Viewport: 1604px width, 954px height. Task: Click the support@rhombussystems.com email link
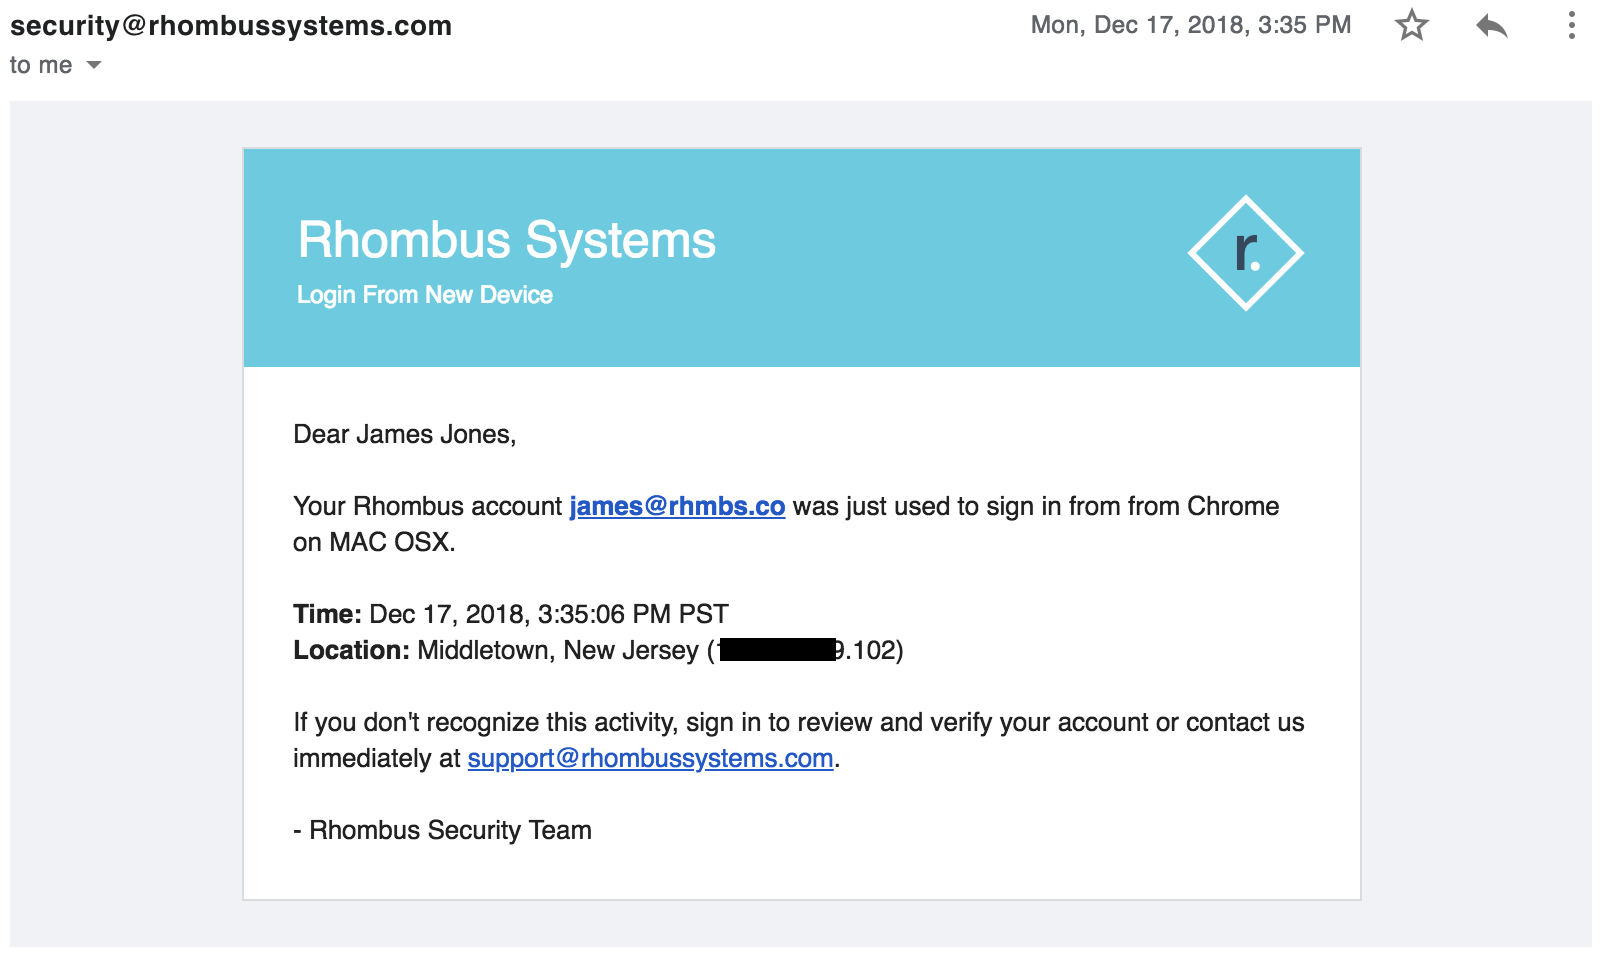click(x=650, y=758)
